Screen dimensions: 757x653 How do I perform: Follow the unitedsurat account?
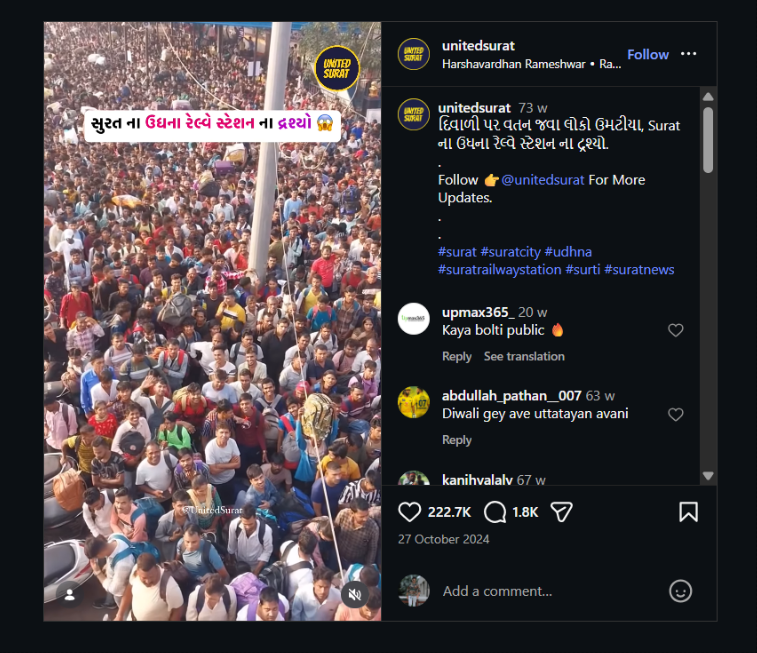tap(647, 54)
